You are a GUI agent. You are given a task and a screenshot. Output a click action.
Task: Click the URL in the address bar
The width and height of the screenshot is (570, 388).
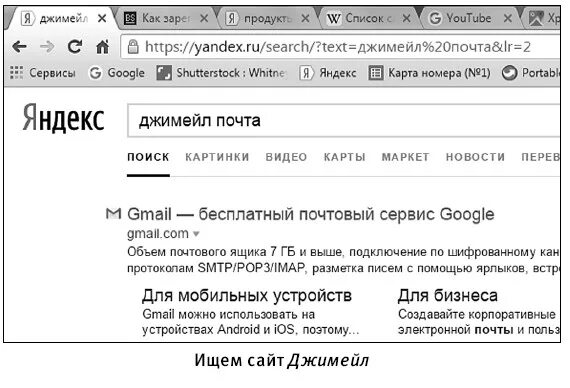click(338, 47)
